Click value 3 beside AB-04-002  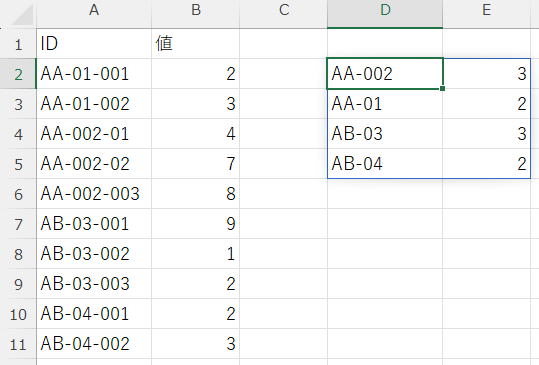pyautogui.click(x=196, y=343)
